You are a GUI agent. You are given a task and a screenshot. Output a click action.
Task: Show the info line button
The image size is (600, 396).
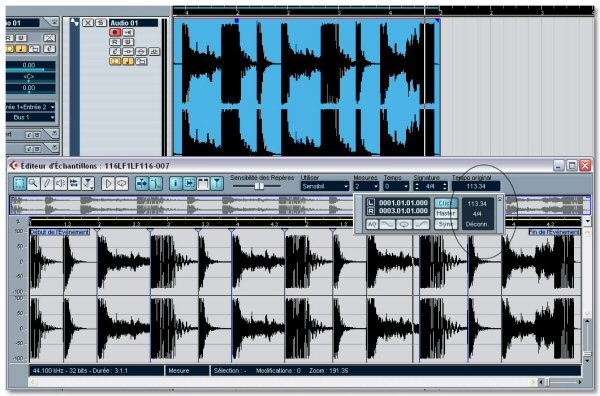(176, 184)
